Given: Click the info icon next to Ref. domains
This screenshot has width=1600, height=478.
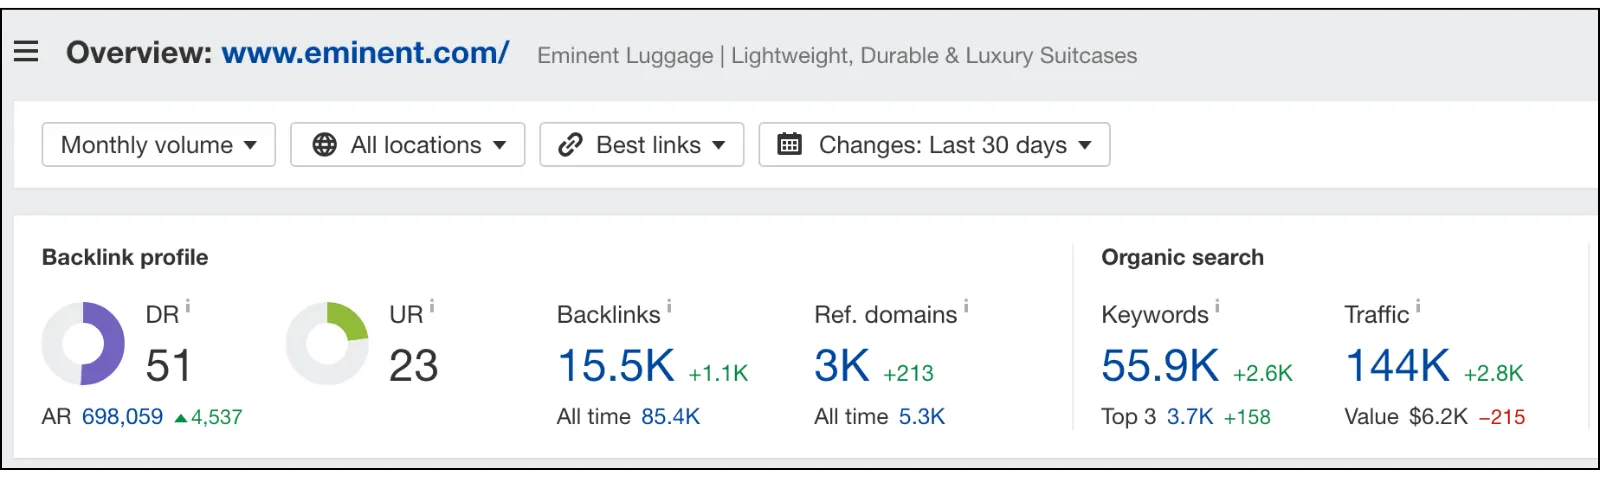Looking at the screenshot, I should click(x=966, y=307).
